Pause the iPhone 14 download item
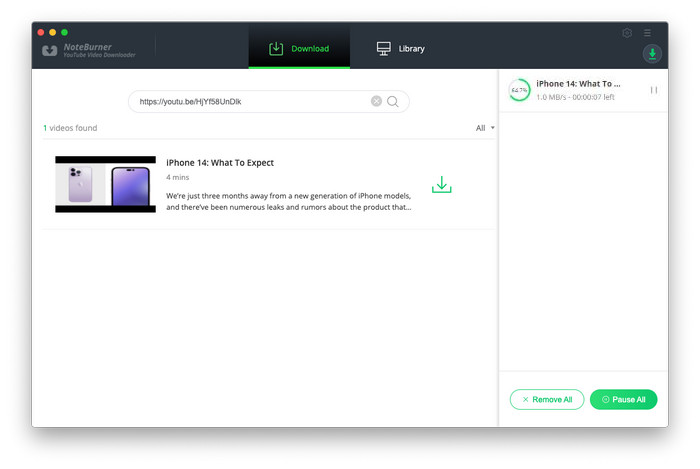 pyautogui.click(x=653, y=90)
